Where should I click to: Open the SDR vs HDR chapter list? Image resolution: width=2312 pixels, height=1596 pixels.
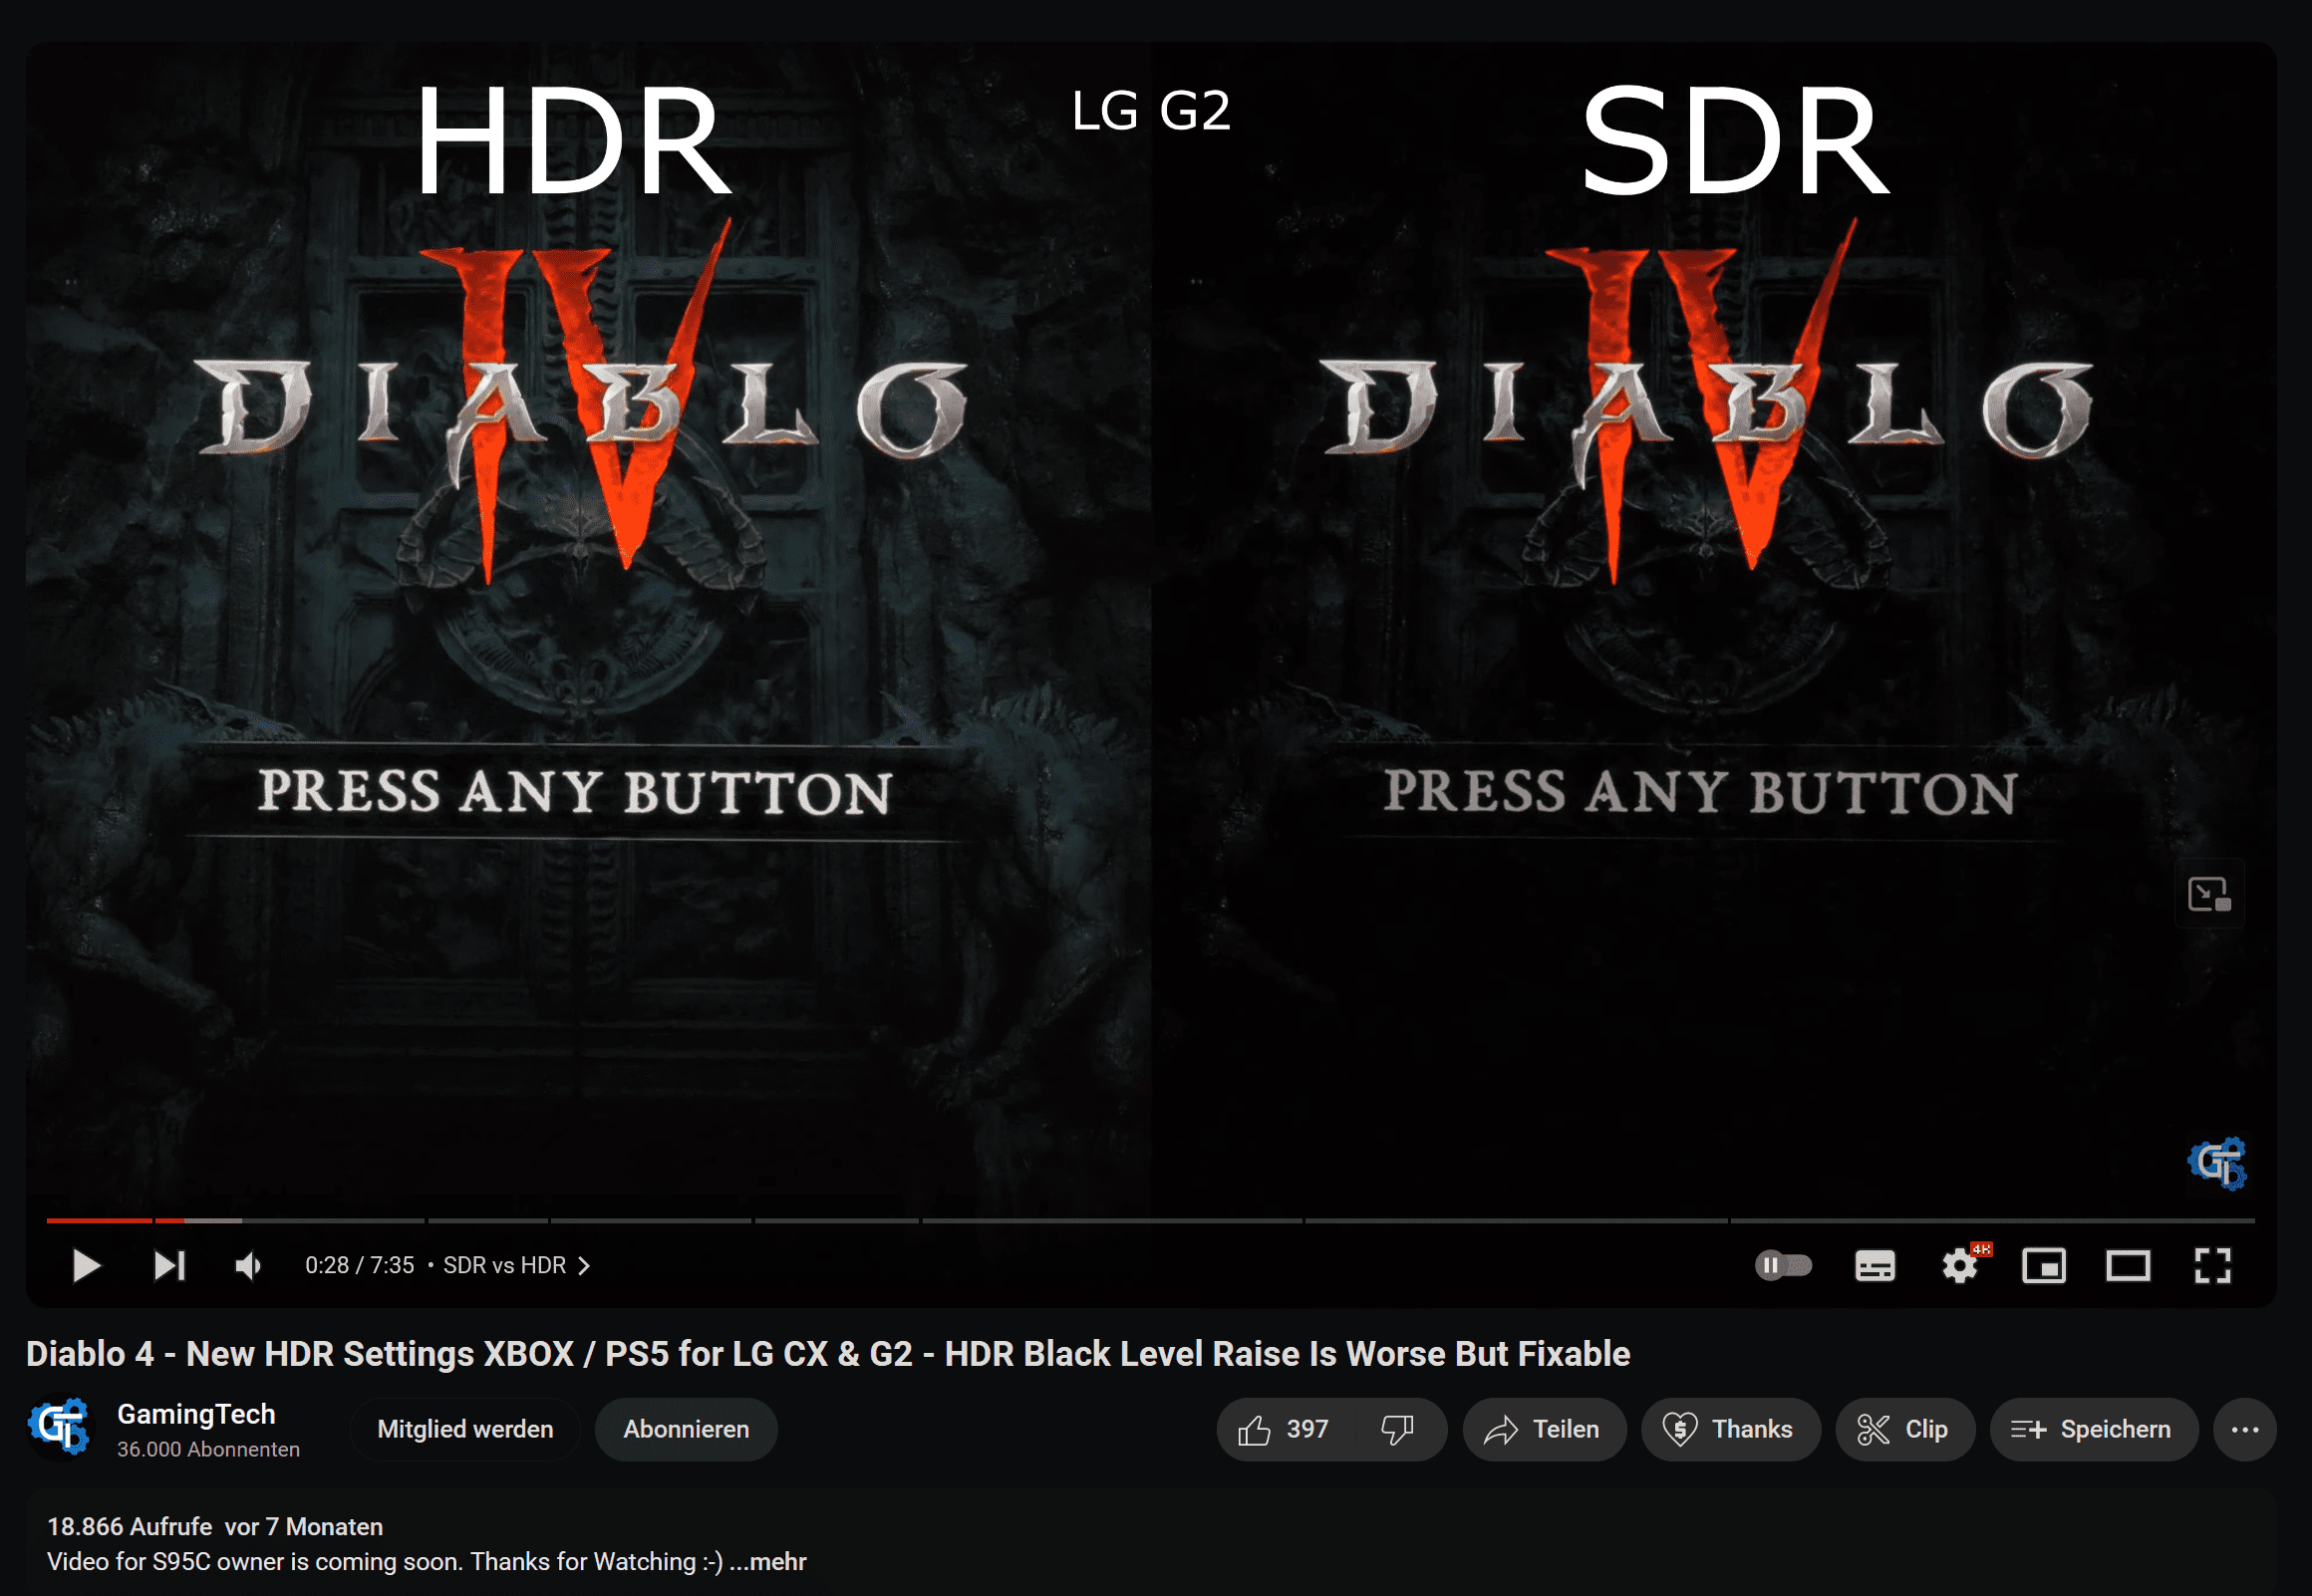click(x=516, y=1266)
